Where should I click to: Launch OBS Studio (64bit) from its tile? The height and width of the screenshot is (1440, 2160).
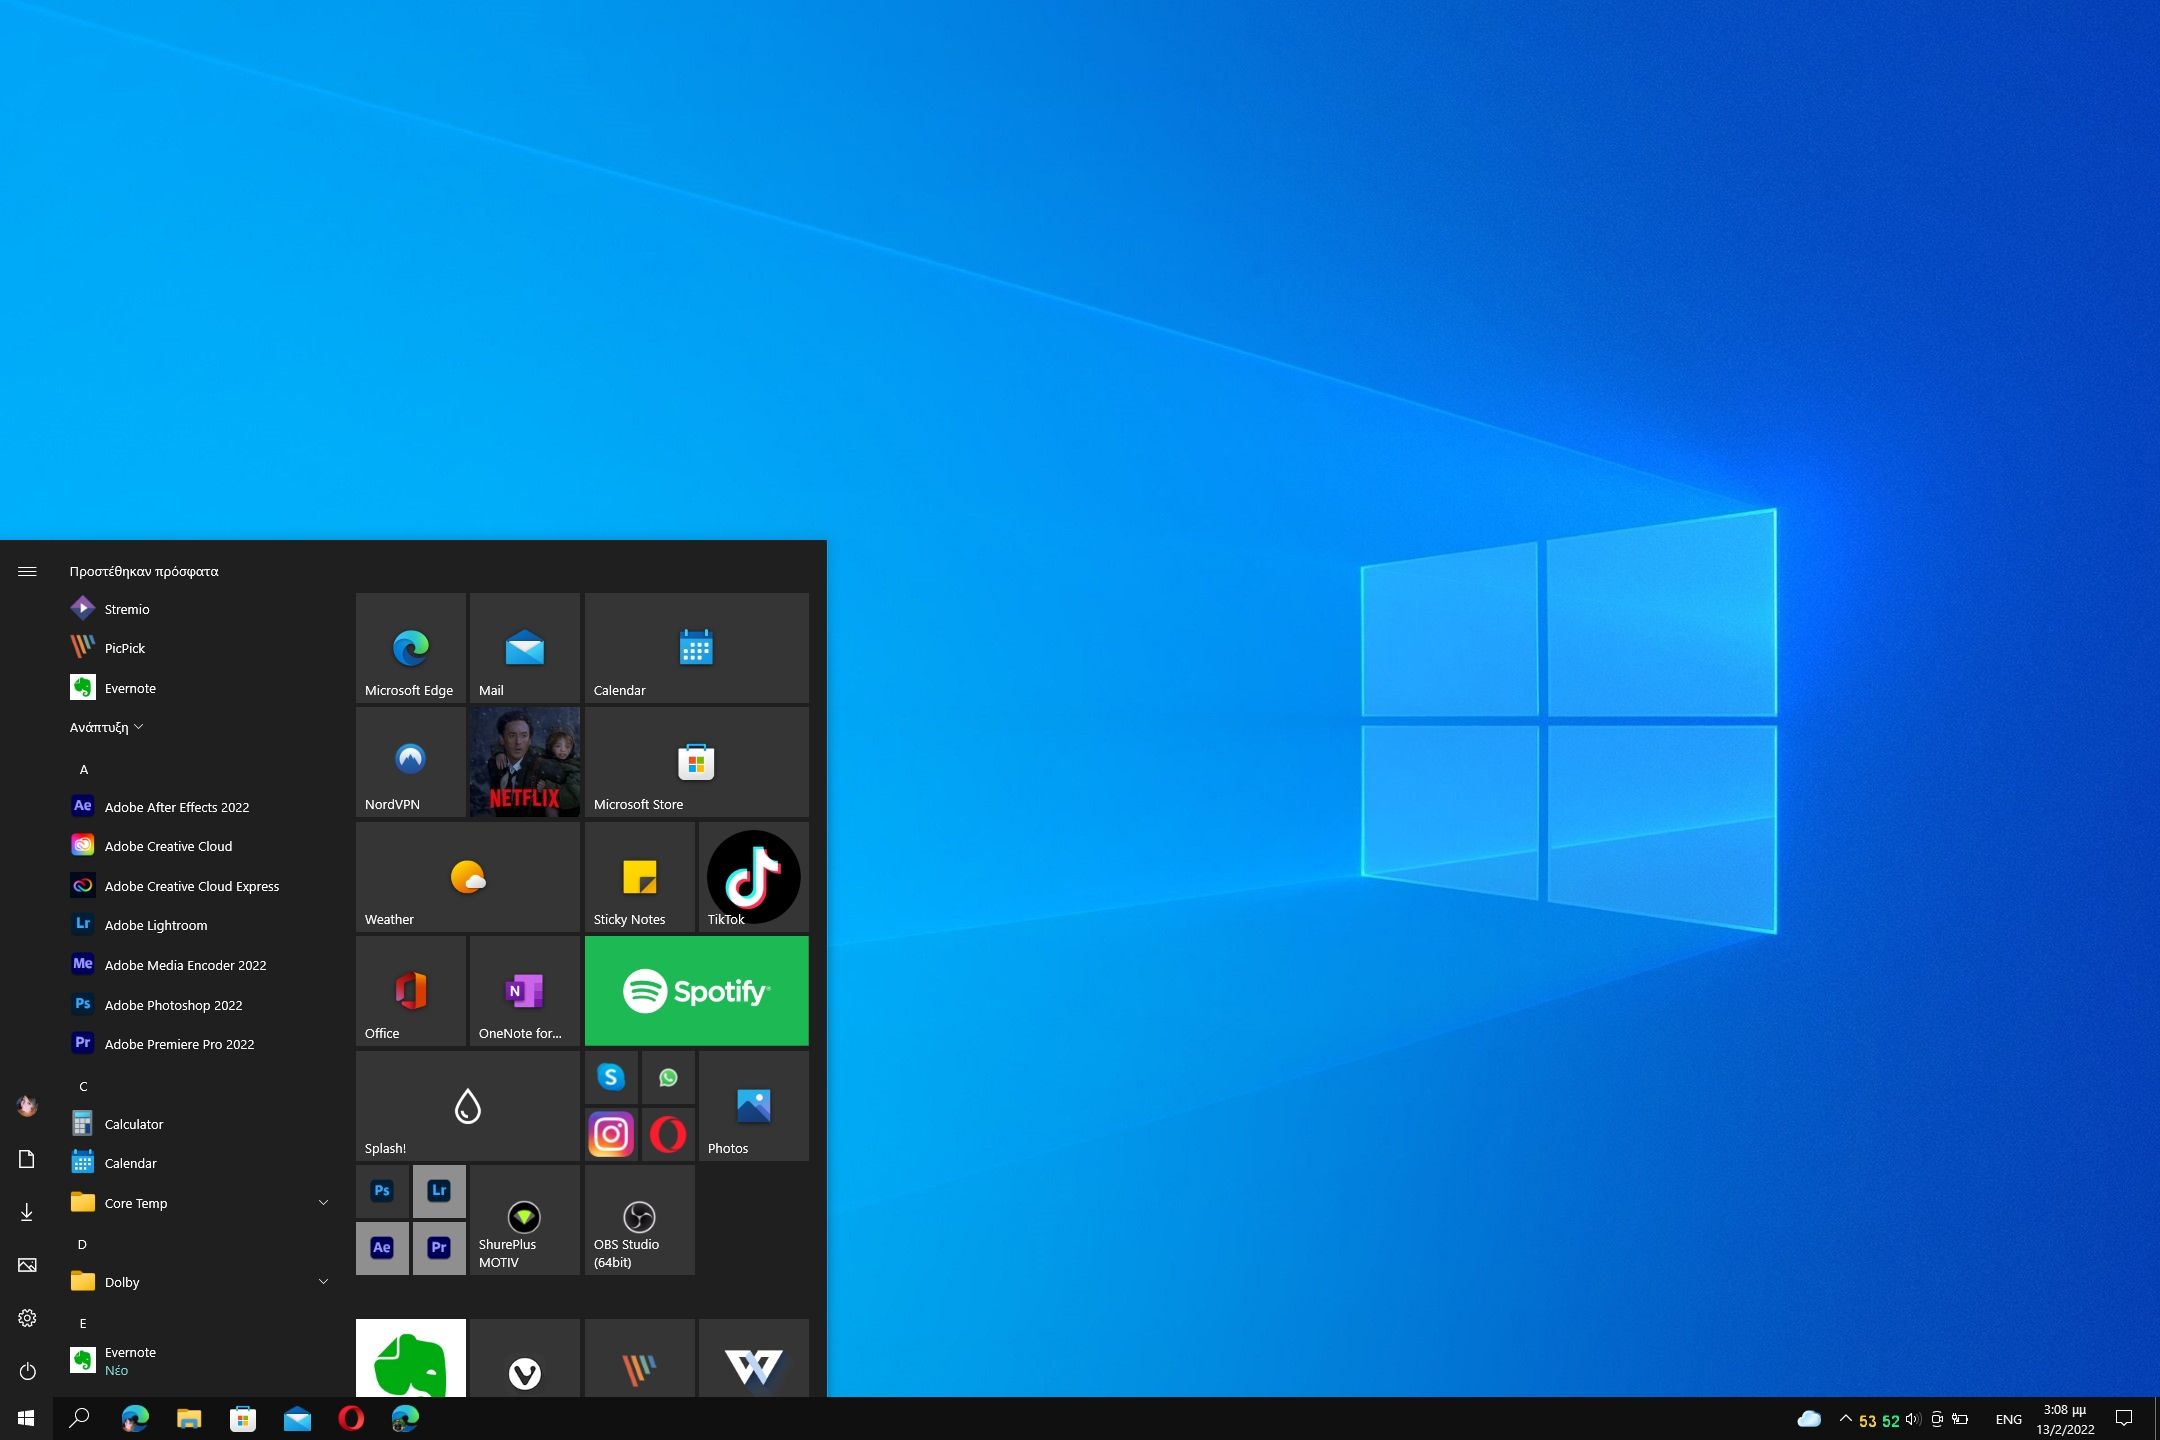[639, 1220]
